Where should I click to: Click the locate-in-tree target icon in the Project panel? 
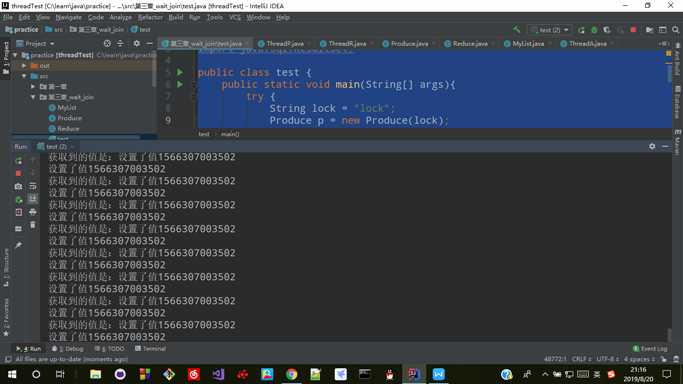click(x=107, y=44)
